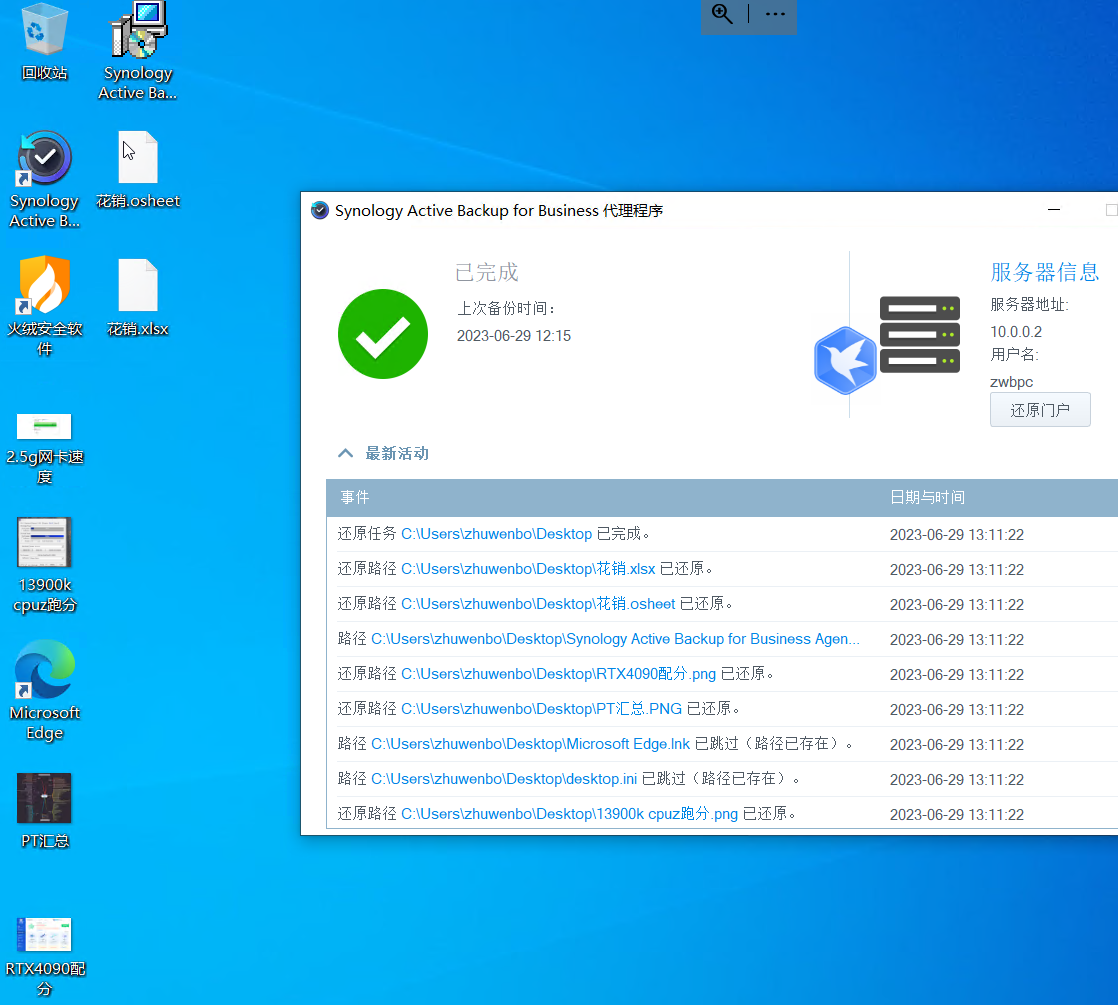Open the RTX4090配分 desktop image
The width and height of the screenshot is (1118, 1005).
click(x=44, y=957)
